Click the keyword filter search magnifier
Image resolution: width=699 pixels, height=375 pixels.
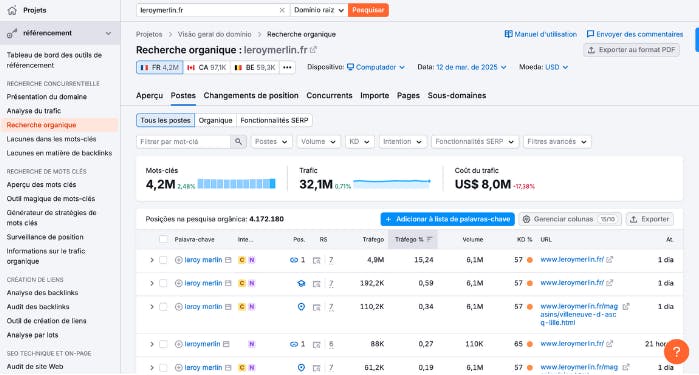pyautogui.click(x=238, y=141)
